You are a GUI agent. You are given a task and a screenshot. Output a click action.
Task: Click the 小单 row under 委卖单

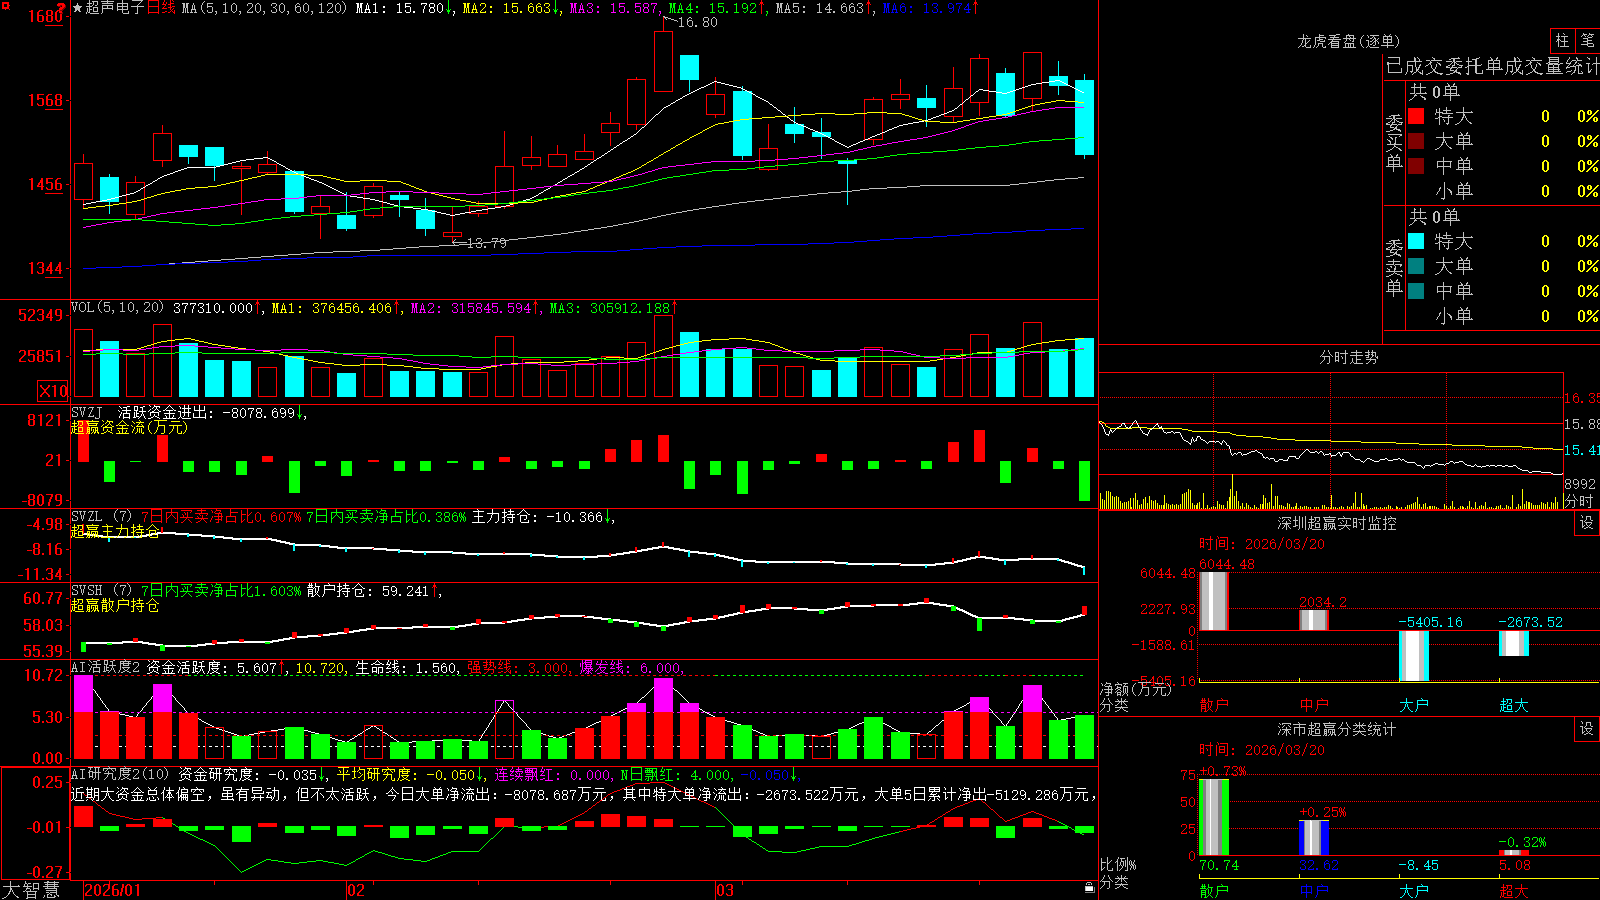pyautogui.click(x=1503, y=316)
